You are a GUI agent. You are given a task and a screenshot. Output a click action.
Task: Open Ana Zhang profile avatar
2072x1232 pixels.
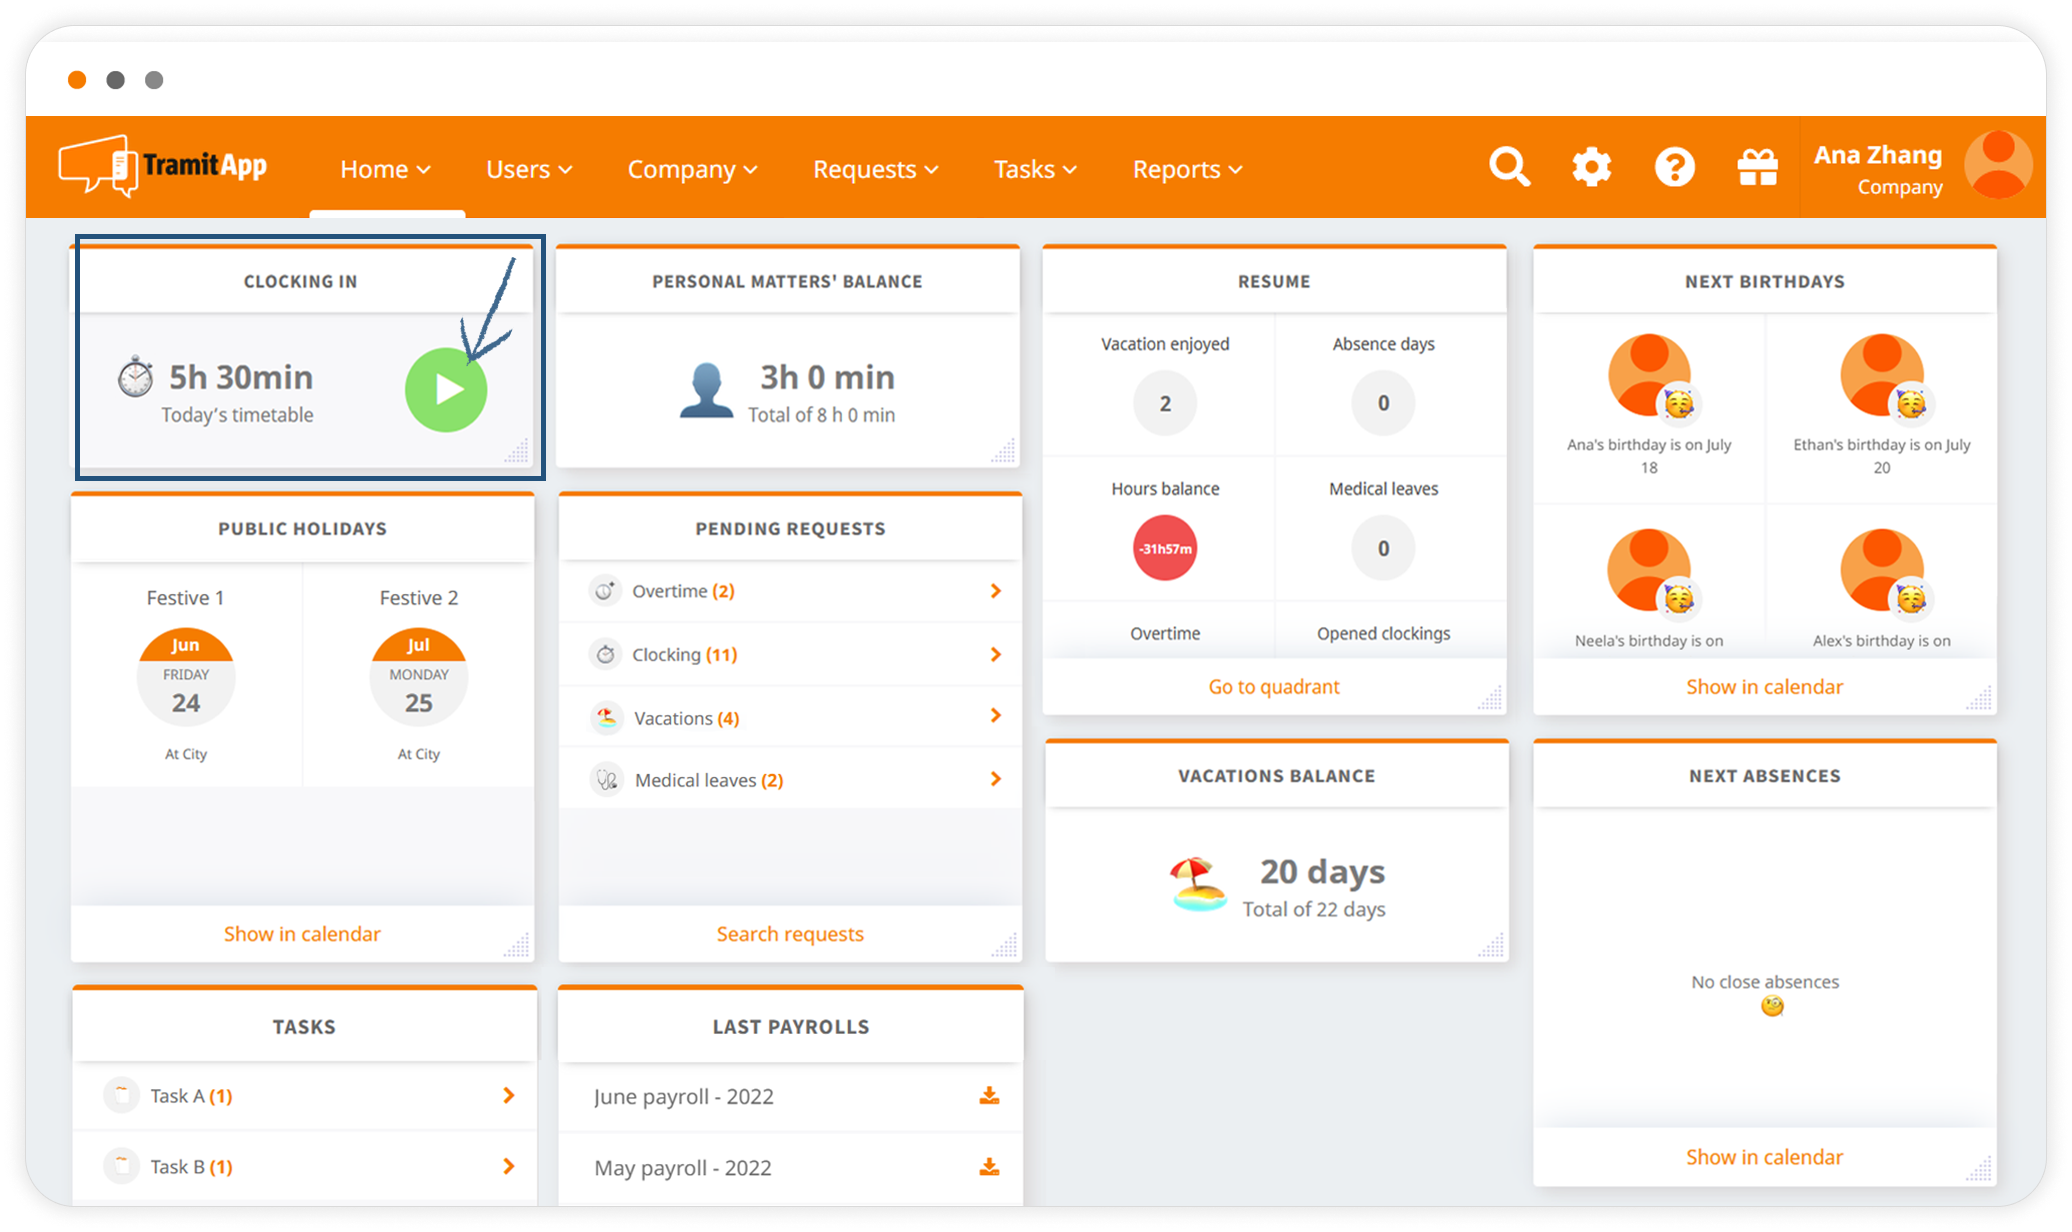click(1998, 166)
